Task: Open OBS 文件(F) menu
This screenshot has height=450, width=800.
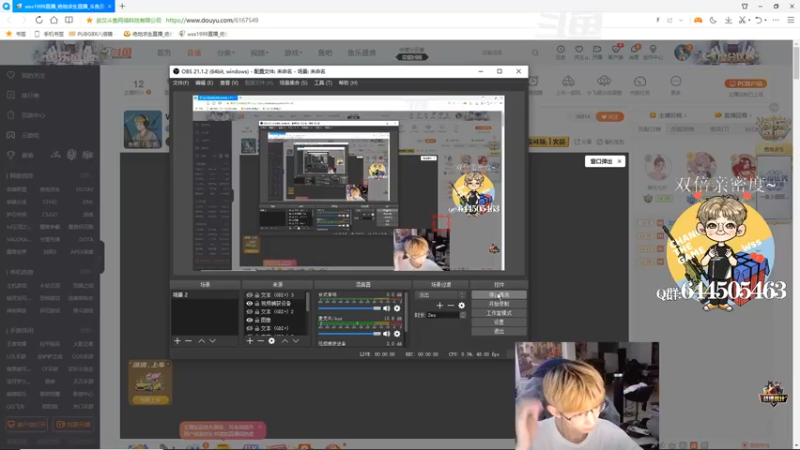Action: (181, 83)
